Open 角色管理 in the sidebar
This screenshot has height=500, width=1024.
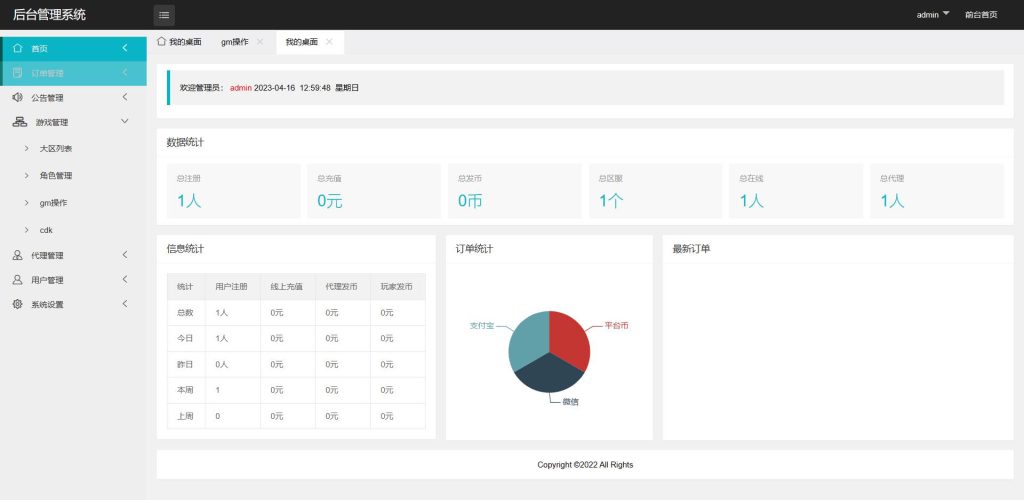pos(56,175)
